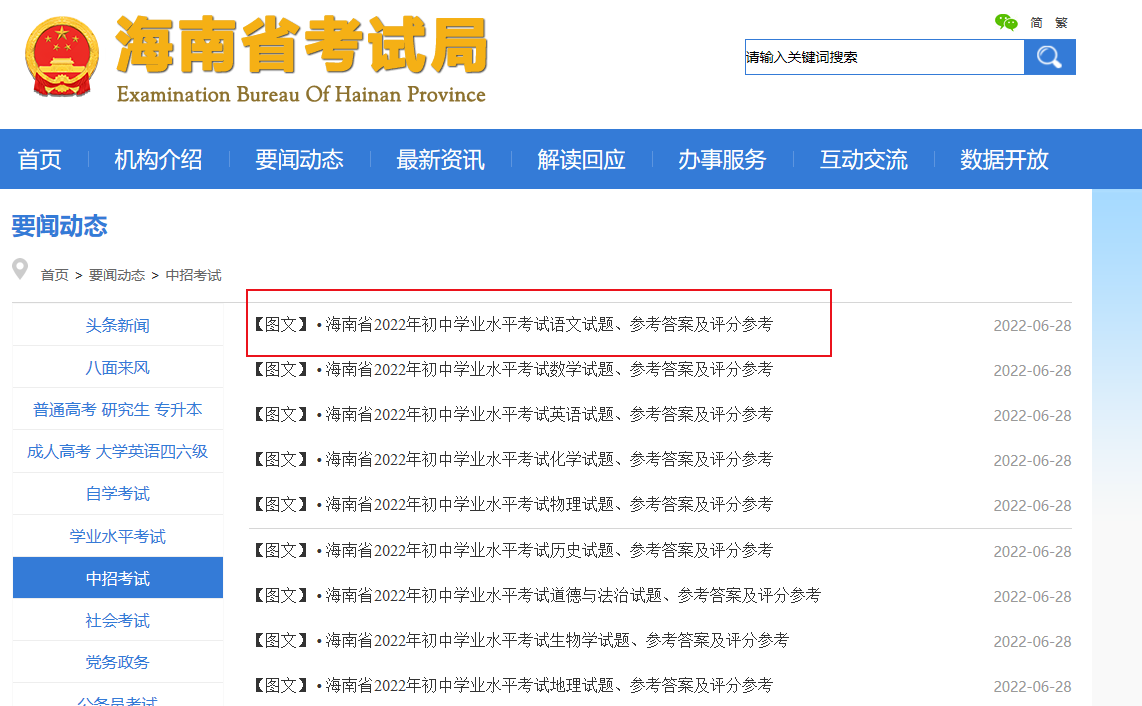The image size is (1142, 706).
Task: Open the 首页 navigation menu item
Action: pos(39,160)
